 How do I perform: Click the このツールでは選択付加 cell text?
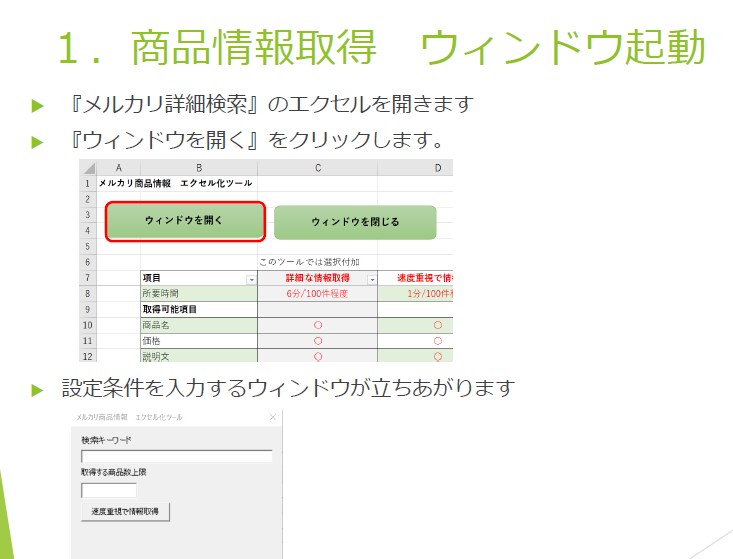309,262
